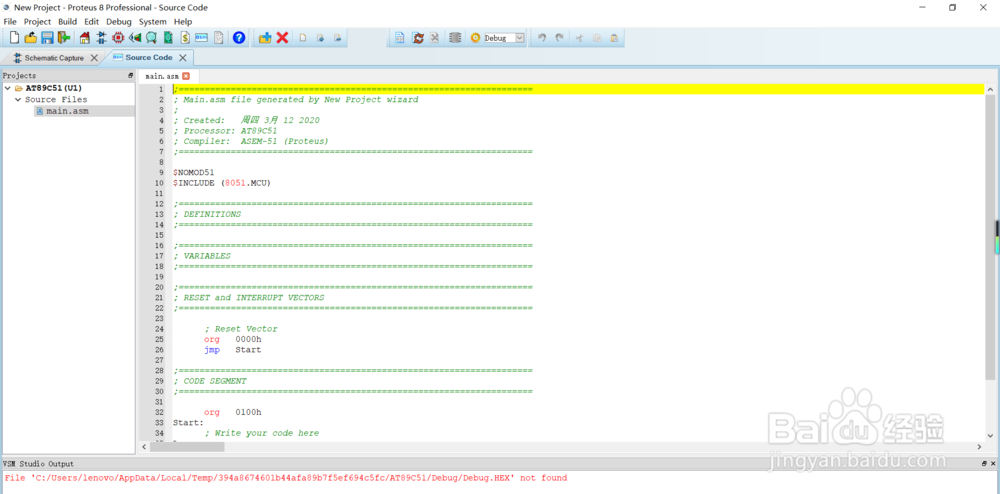The height and width of the screenshot is (494, 1000).
Task: Add a new project folder icon
Action: click(x=265, y=38)
